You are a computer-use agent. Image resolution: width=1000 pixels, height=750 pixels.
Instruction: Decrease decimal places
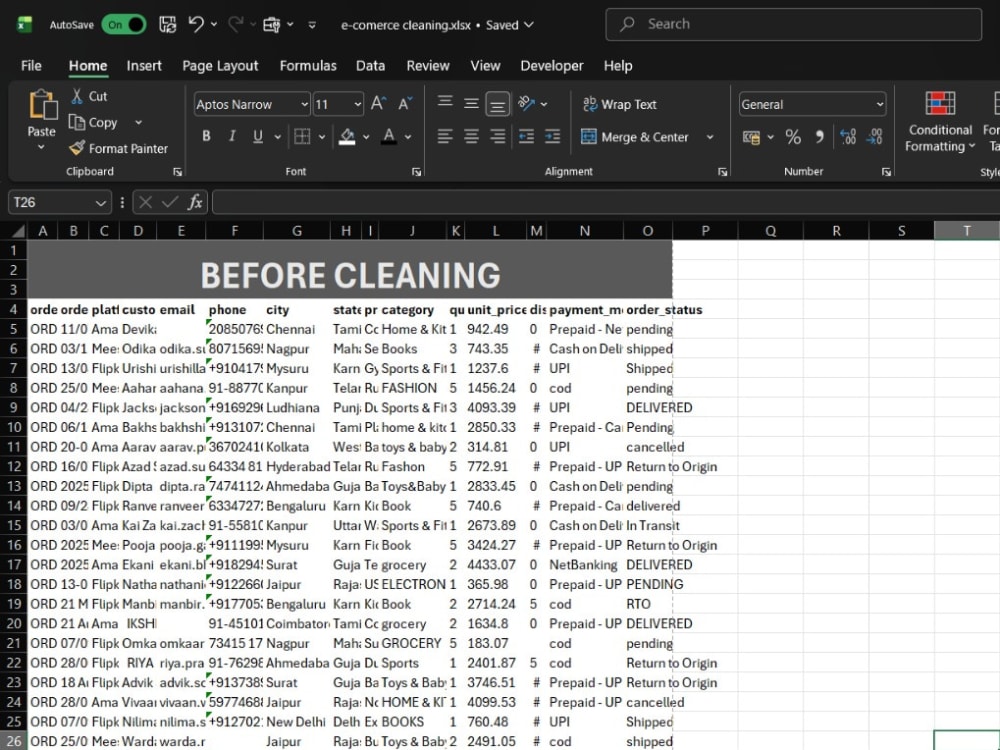875,136
